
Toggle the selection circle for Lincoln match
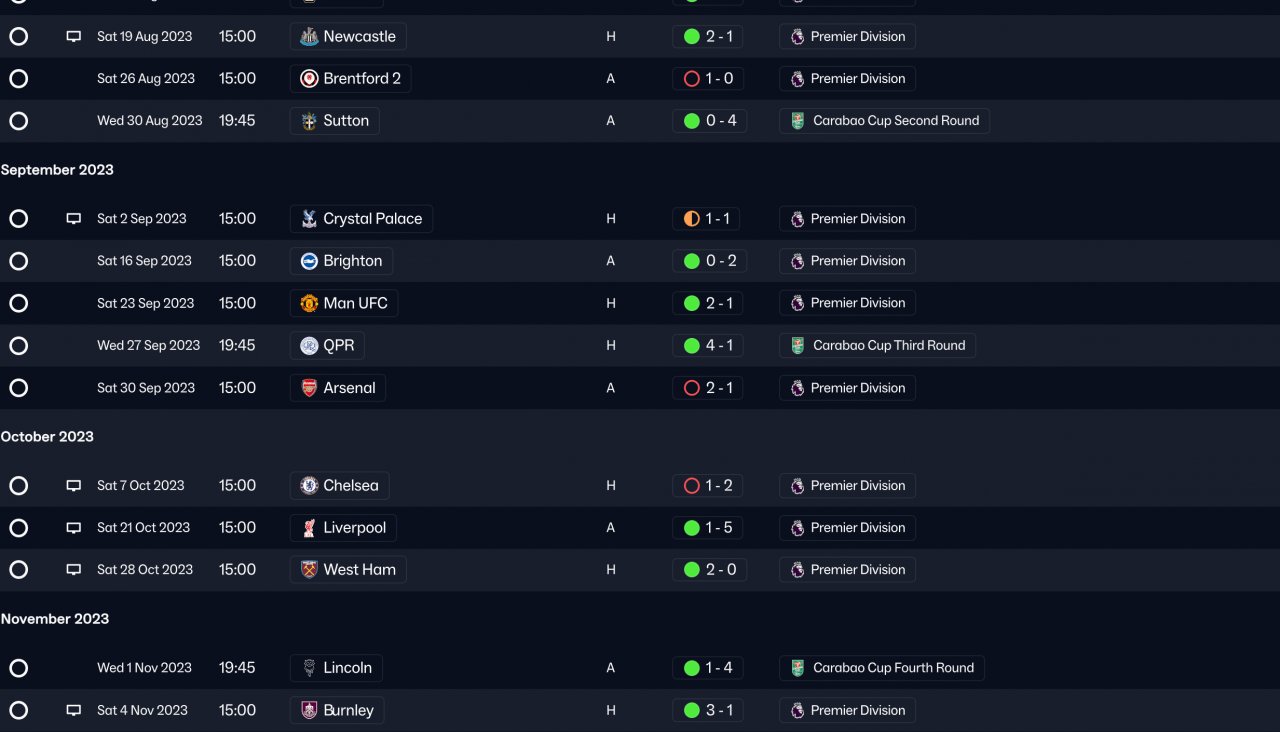(18, 668)
